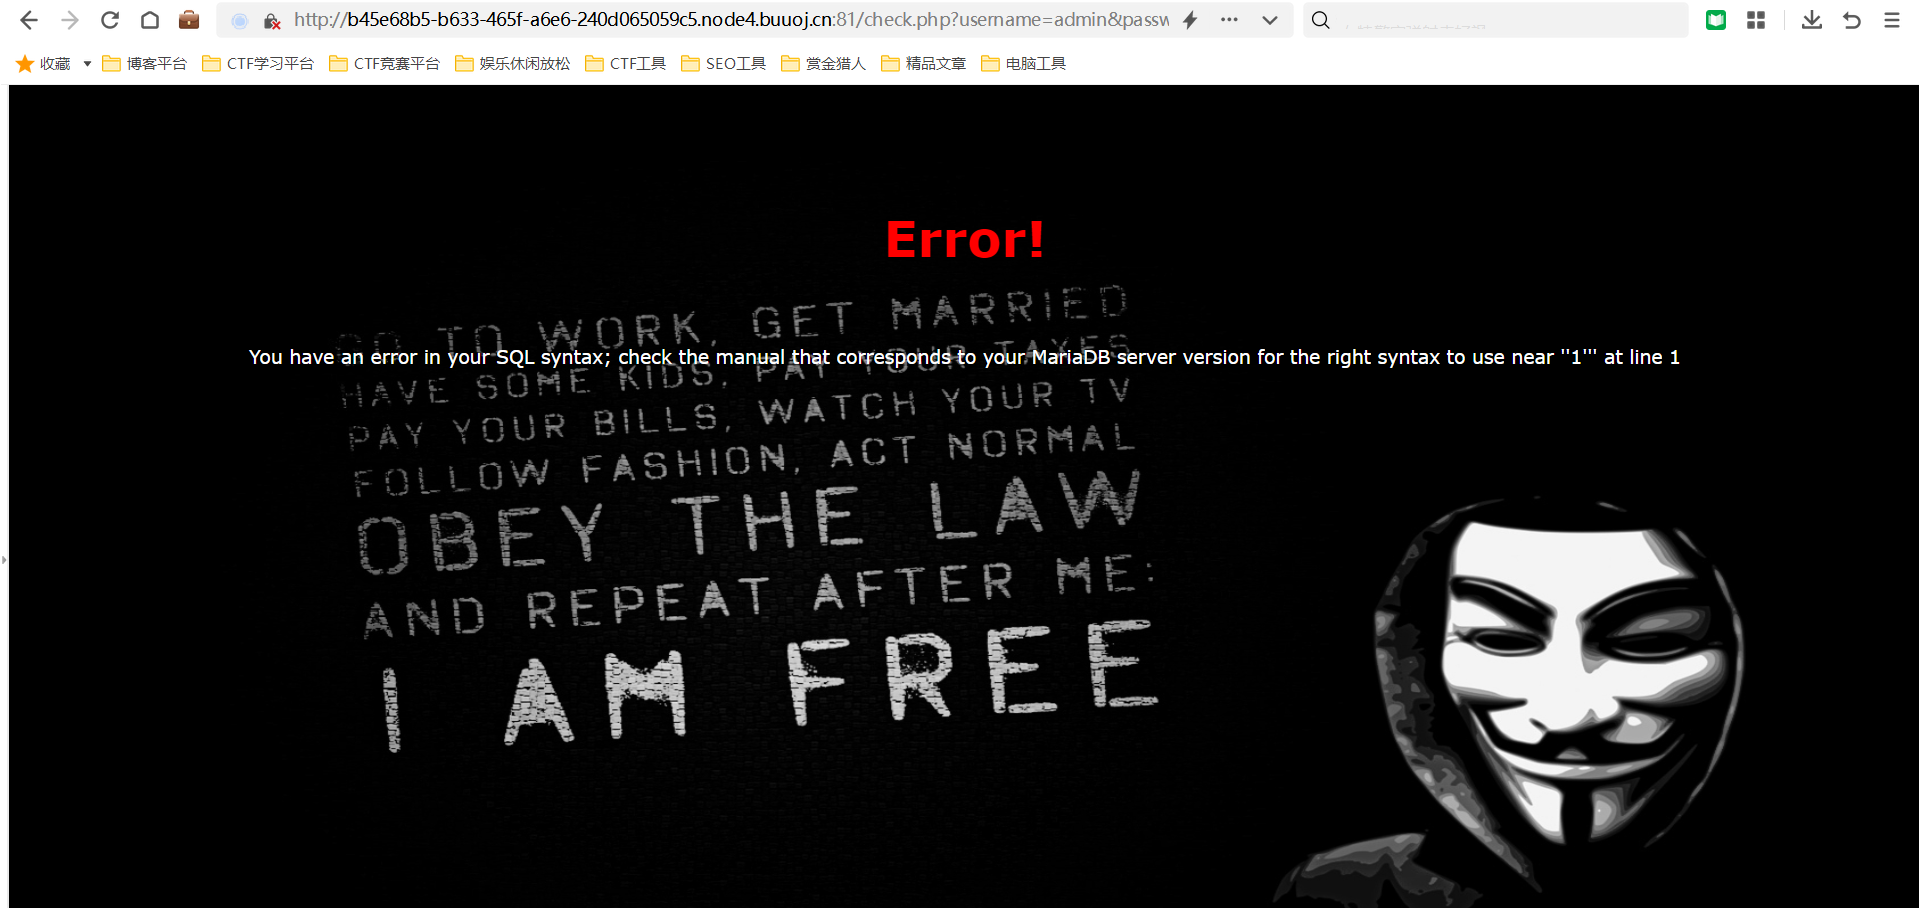This screenshot has width=1919, height=908.
Task: Open the 精品文章 bookmark folder
Action: click(924, 64)
